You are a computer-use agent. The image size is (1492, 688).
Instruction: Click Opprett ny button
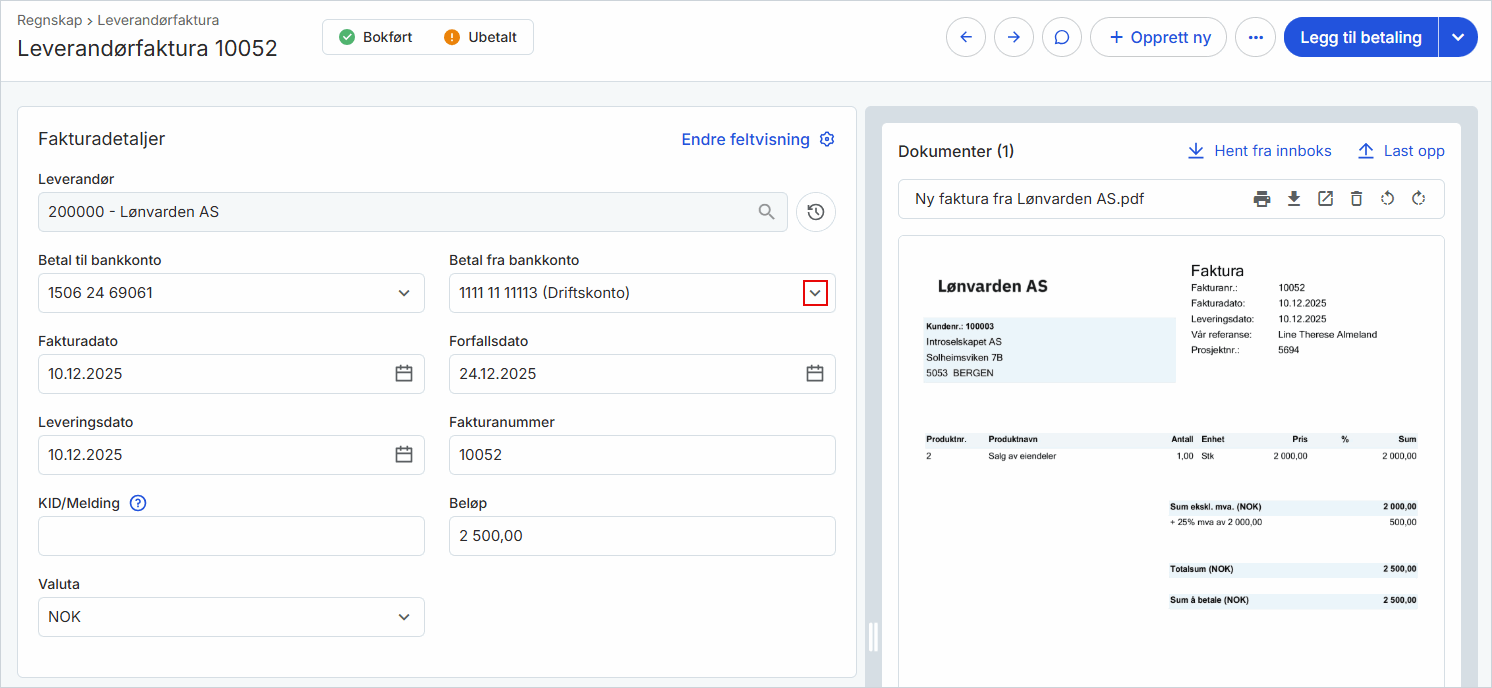click(1158, 37)
